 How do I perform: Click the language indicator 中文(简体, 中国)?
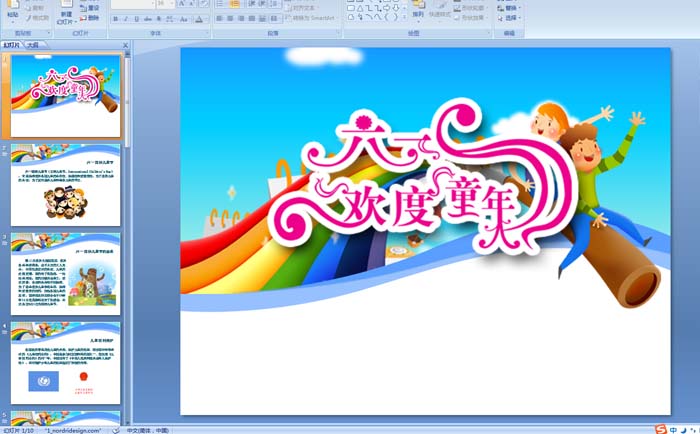coord(147,430)
